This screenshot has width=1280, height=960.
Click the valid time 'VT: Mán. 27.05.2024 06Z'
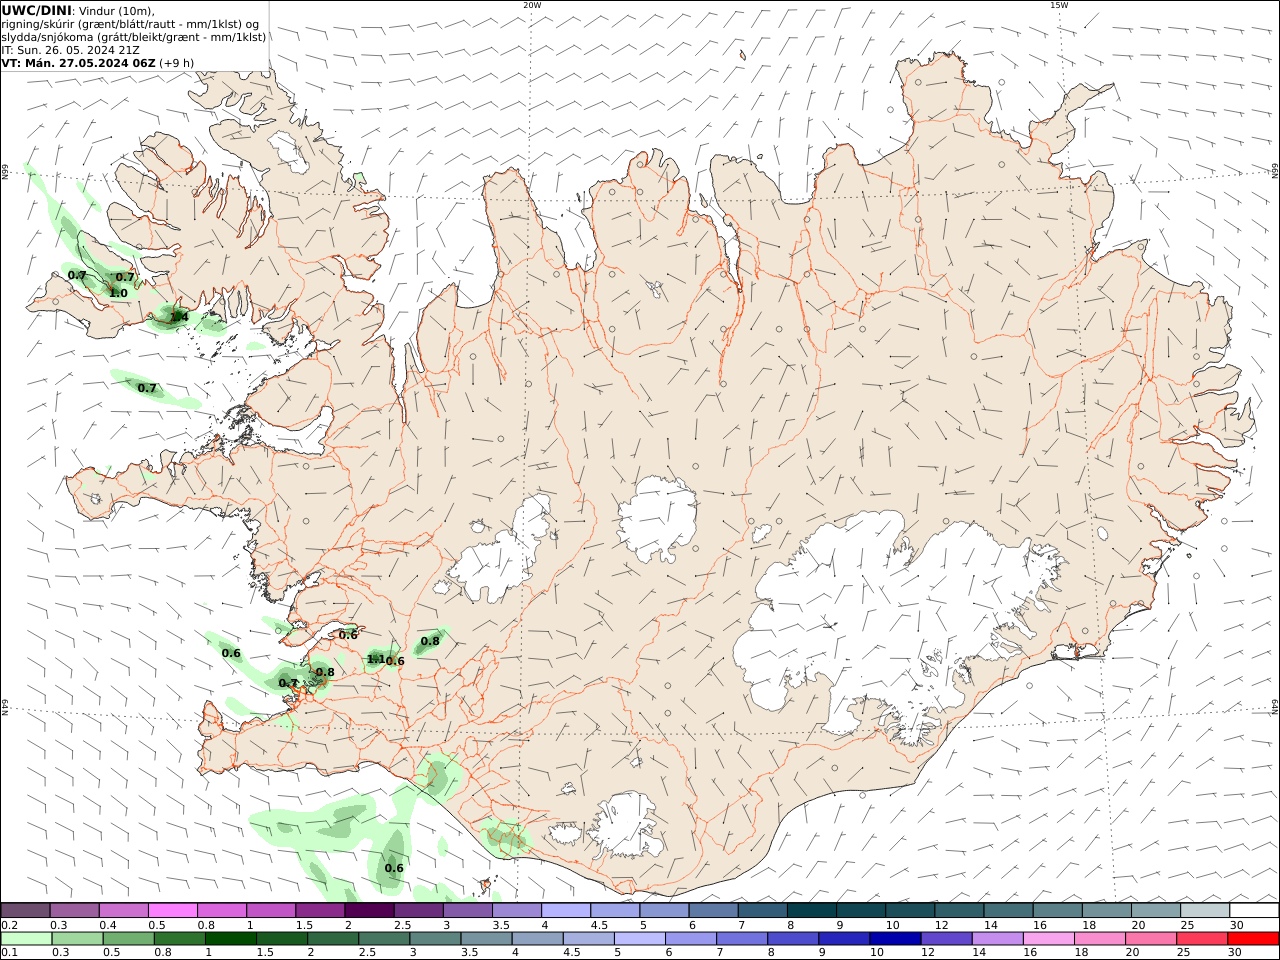[79, 63]
